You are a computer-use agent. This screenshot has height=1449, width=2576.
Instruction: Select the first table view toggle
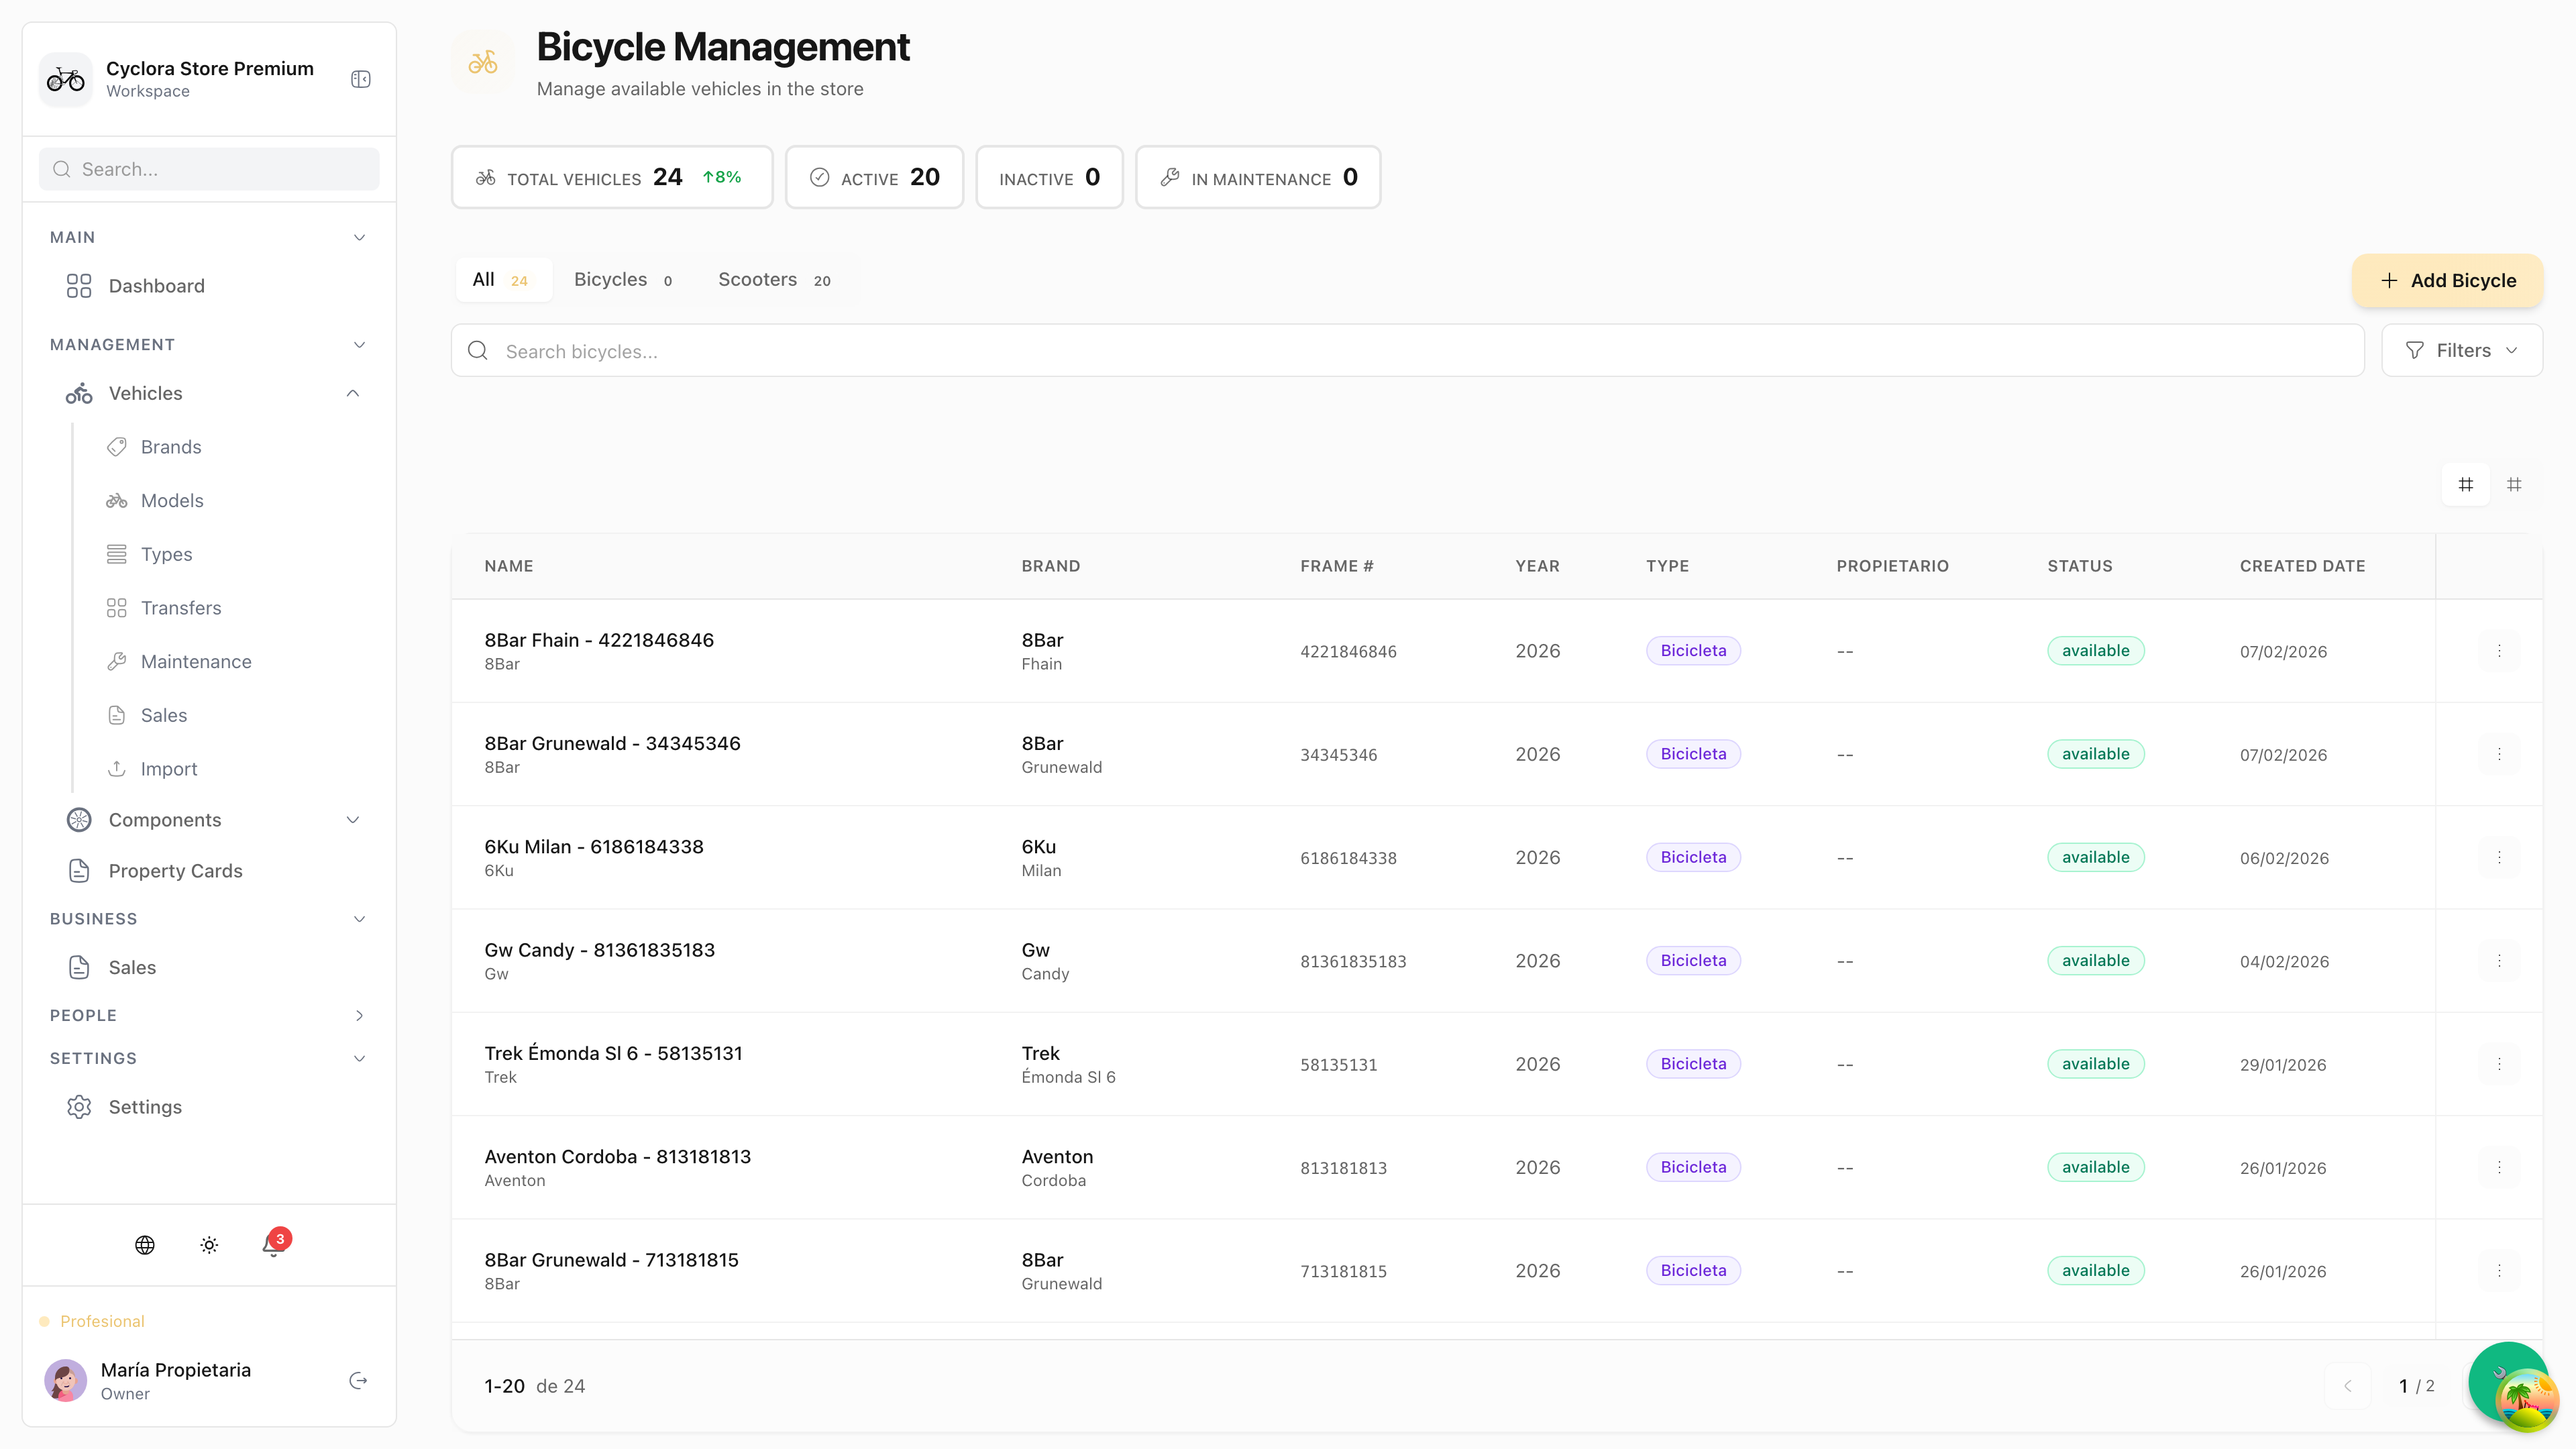(x=2466, y=485)
